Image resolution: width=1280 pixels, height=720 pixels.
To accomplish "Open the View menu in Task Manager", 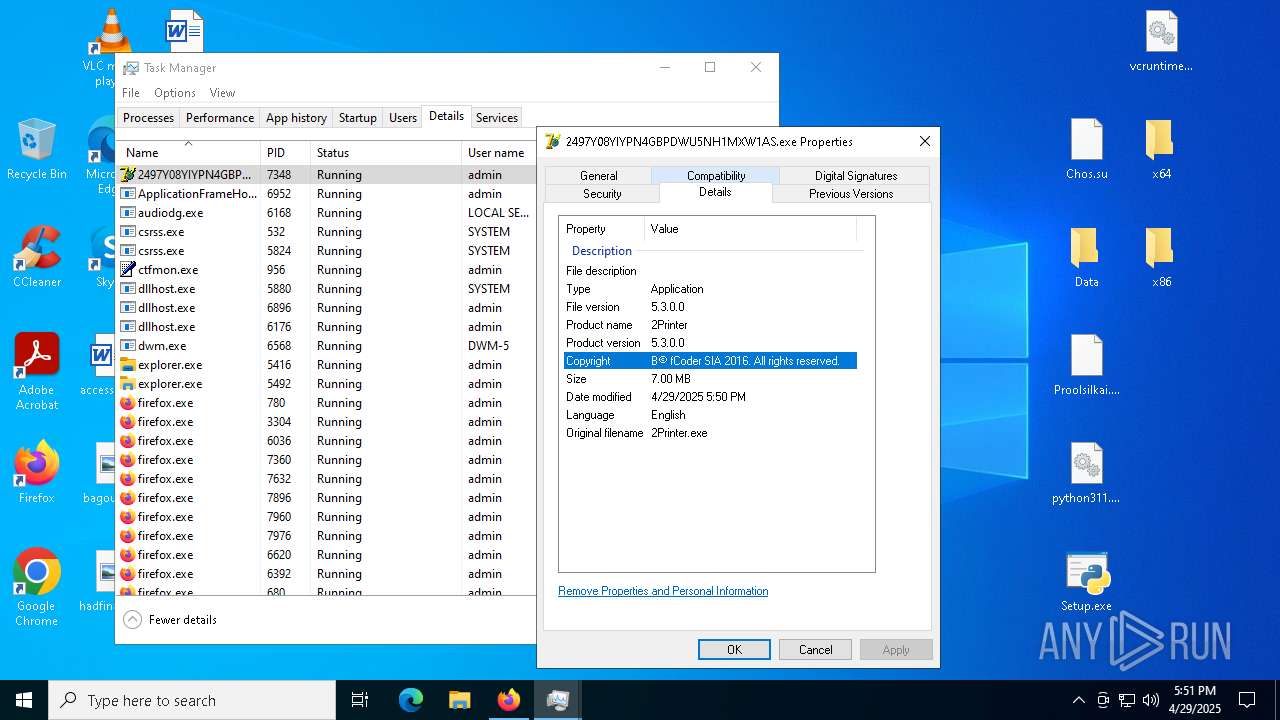I will coord(222,93).
